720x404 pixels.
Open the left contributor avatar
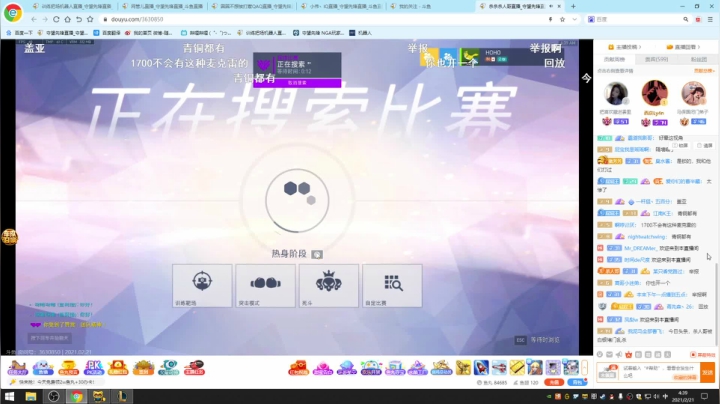(615, 94)
